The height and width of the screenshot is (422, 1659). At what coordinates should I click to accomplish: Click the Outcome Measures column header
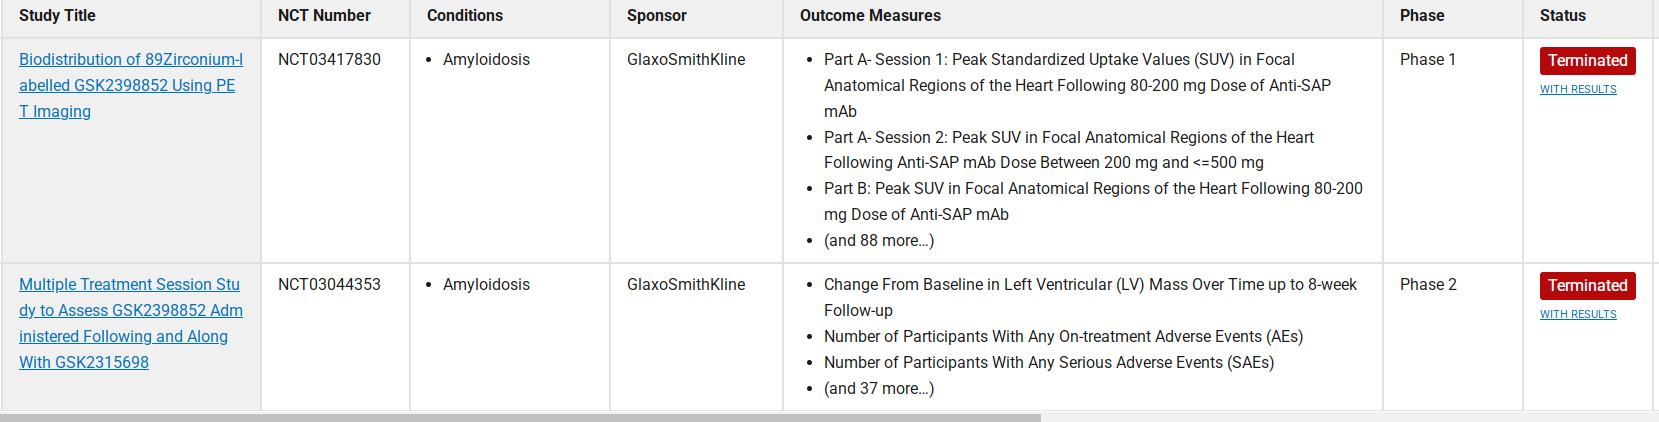click(870, 16)
